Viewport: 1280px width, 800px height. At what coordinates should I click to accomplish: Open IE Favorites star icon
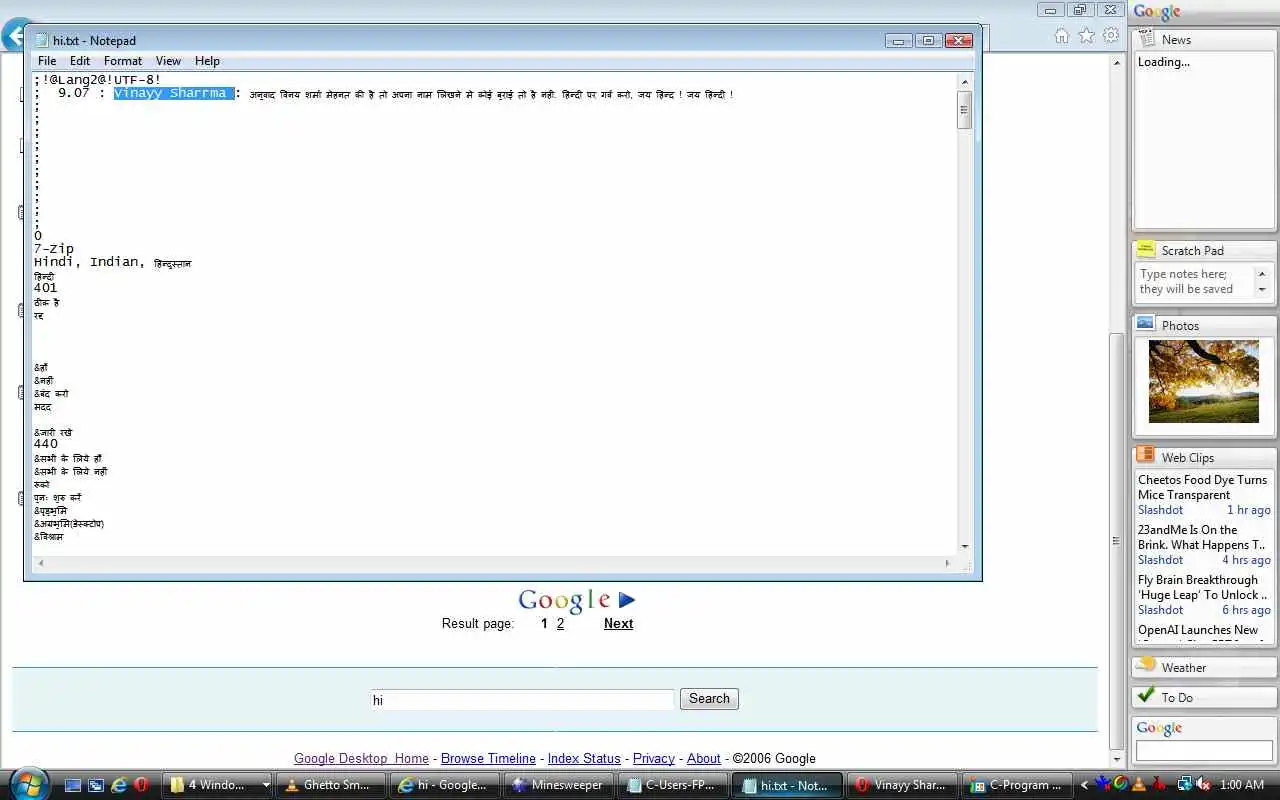[1086, 36]
